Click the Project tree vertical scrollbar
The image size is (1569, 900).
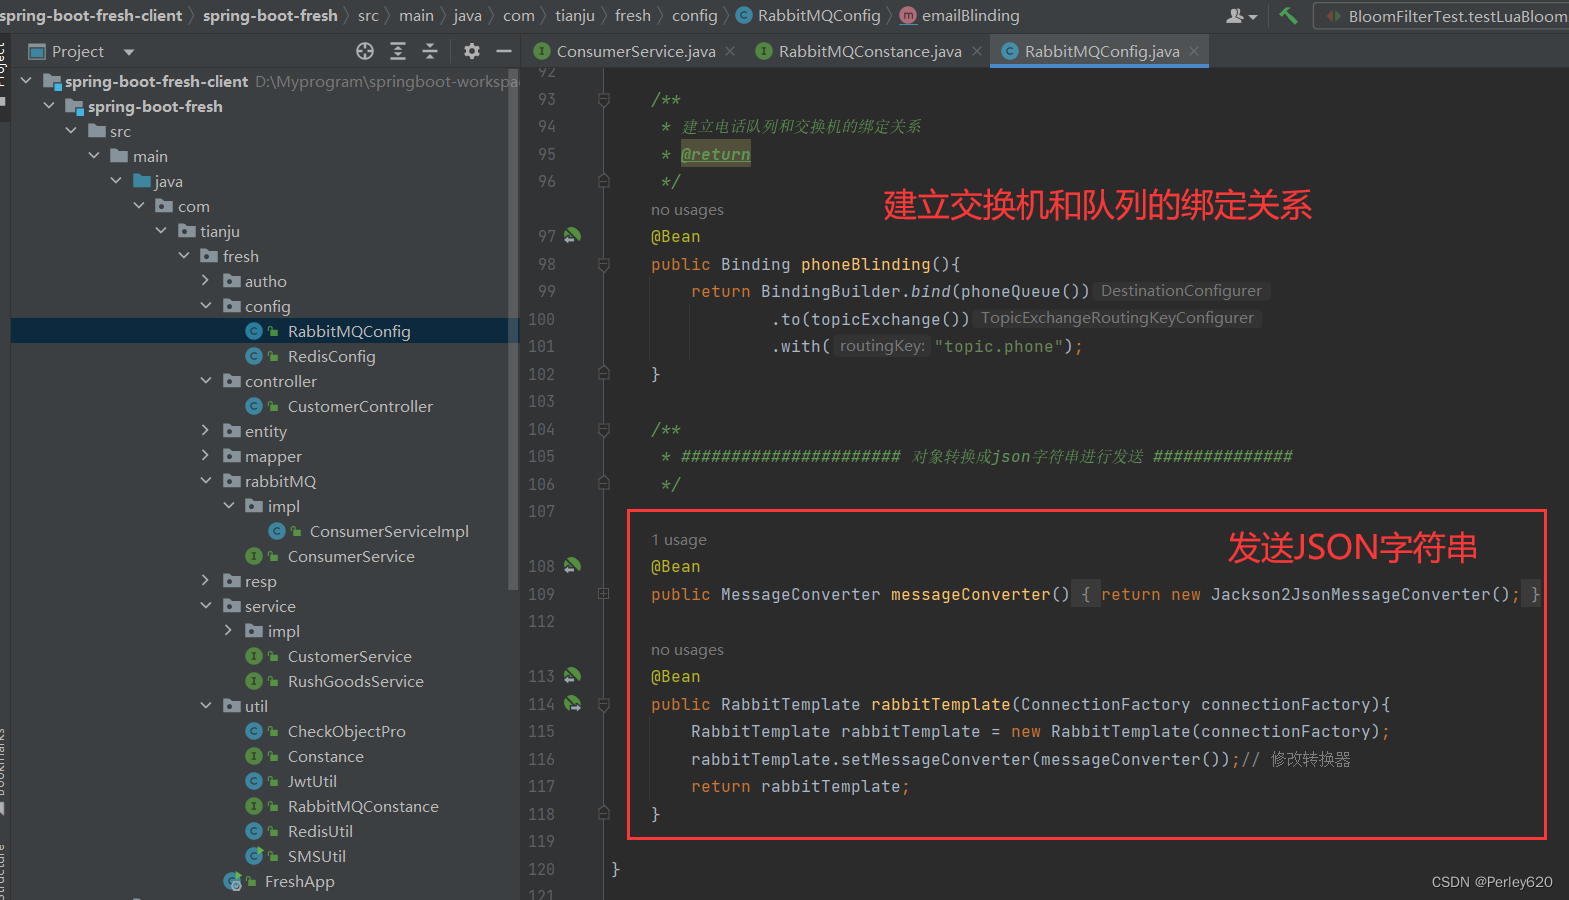[x=514, y=330]
